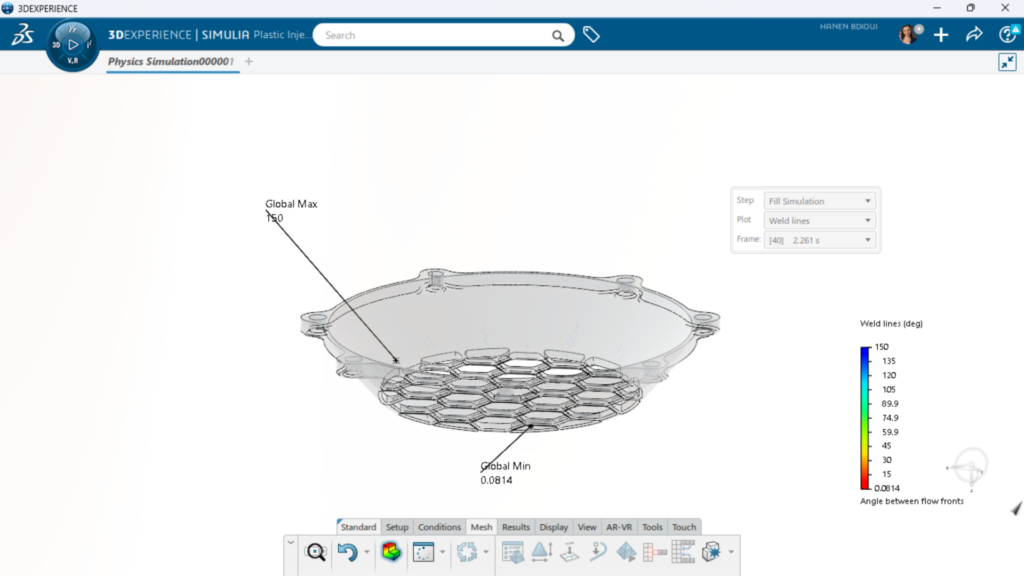Screen dimensions: 1024x576
Task: Switch to the Display tab
Action: (x=554, y=527)
